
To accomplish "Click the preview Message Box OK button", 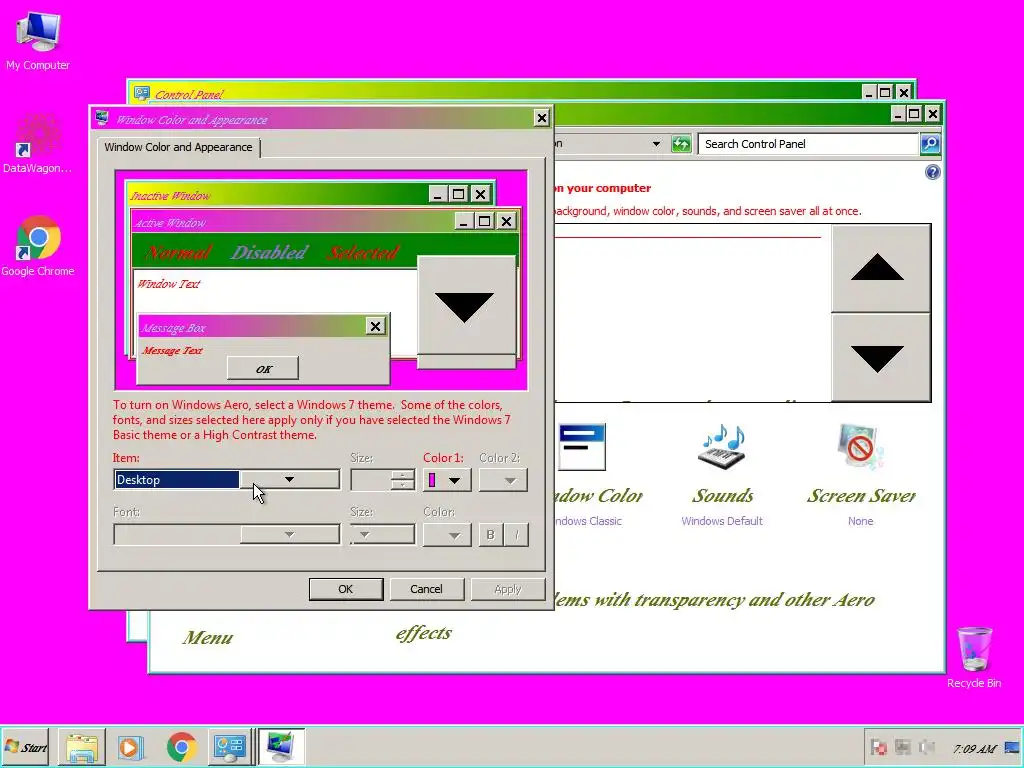I will [x=263, y=369].
